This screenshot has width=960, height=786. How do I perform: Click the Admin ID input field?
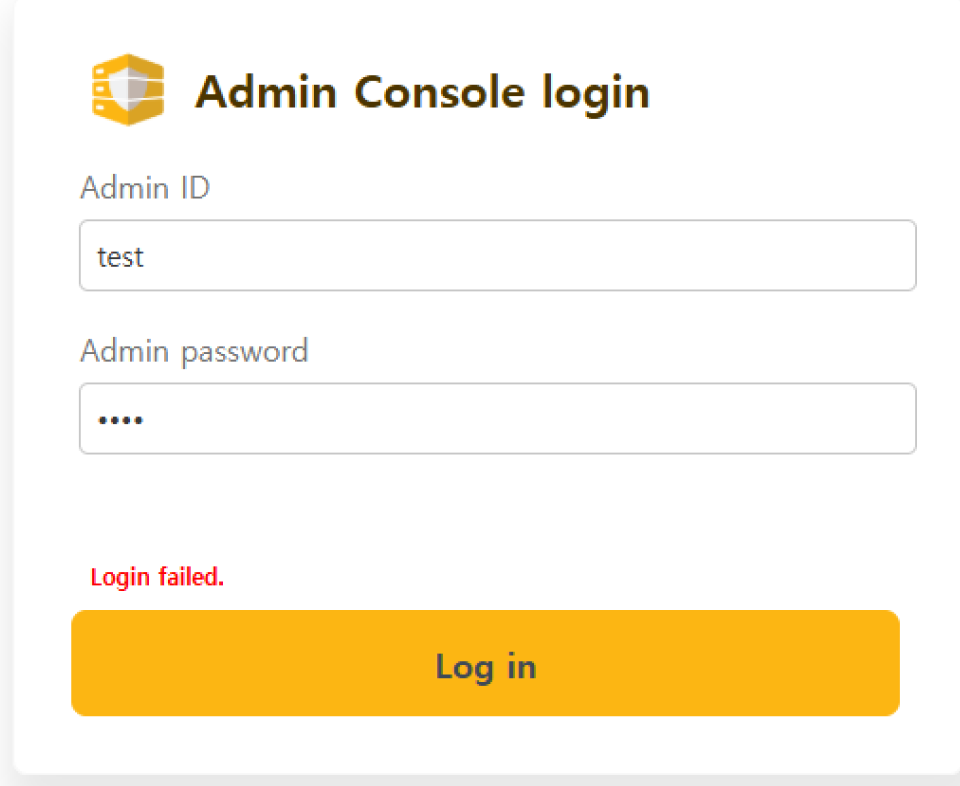pyautogui.click(x=498, y=255)
